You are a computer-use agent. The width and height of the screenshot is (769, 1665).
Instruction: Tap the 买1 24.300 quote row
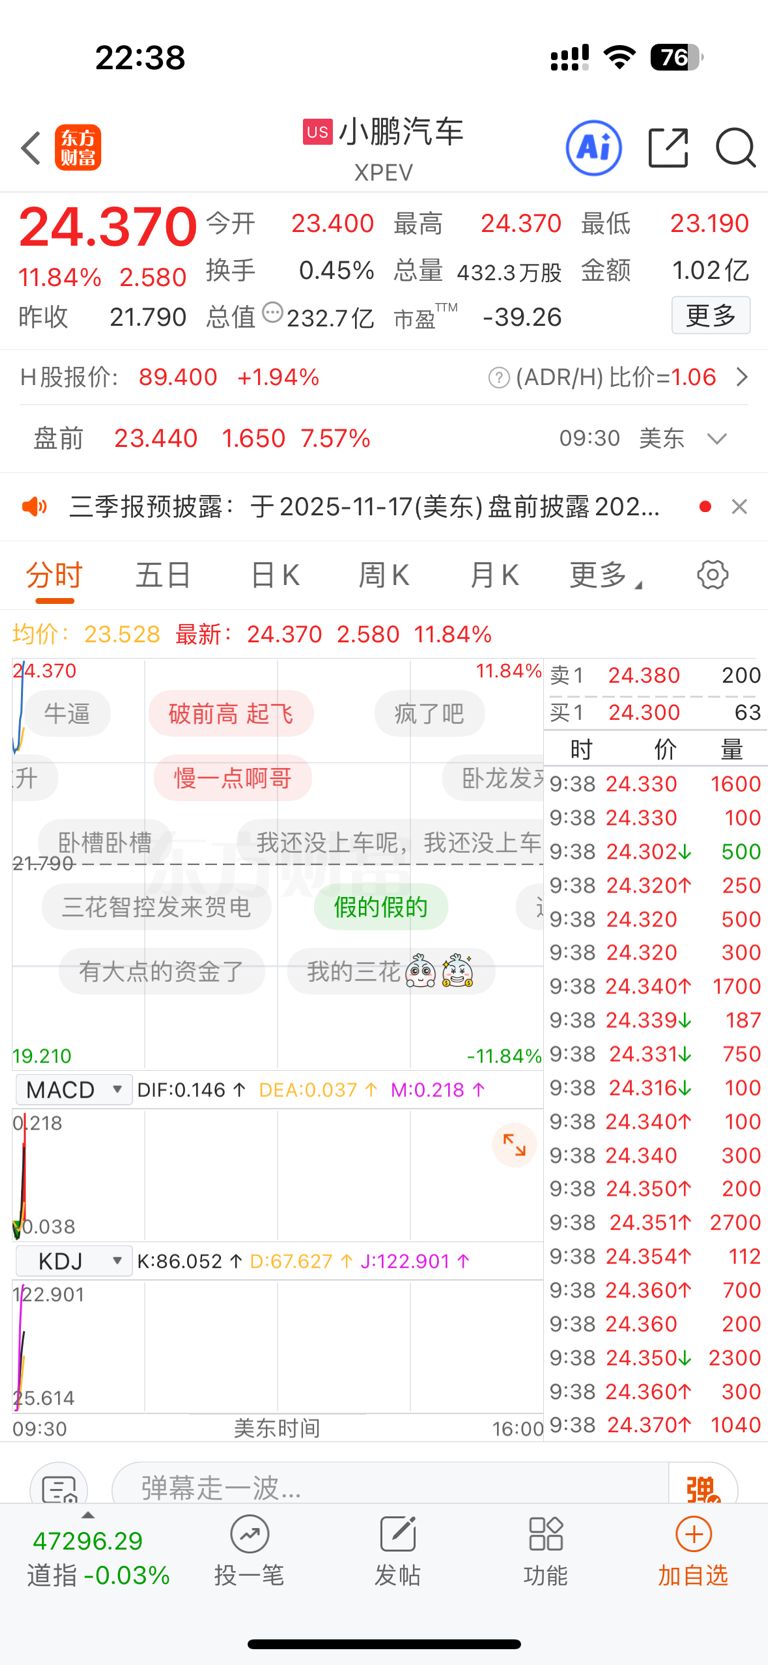click(x=656, y=713)
